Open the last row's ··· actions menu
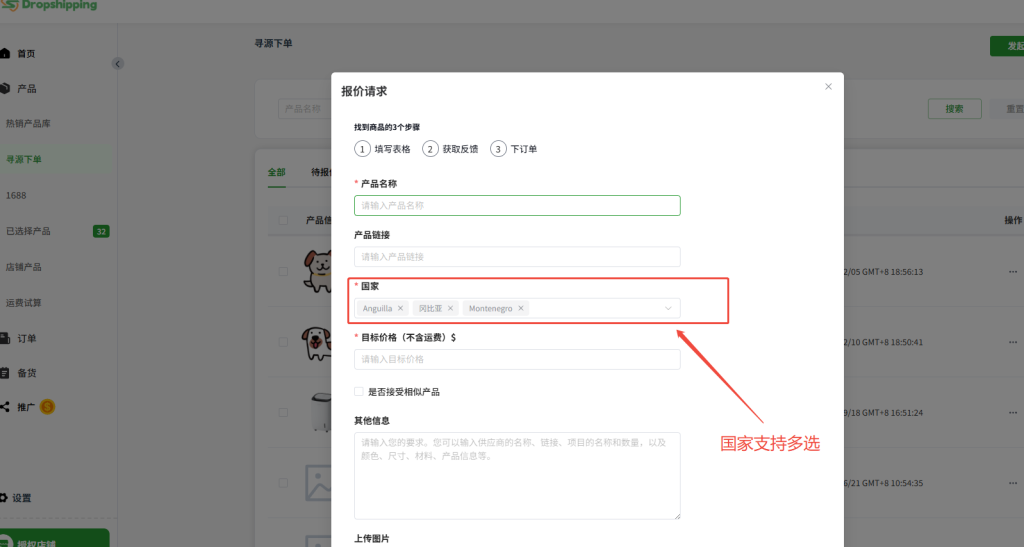This screenshot has width=1024, height=547. tap(1013, 482)
